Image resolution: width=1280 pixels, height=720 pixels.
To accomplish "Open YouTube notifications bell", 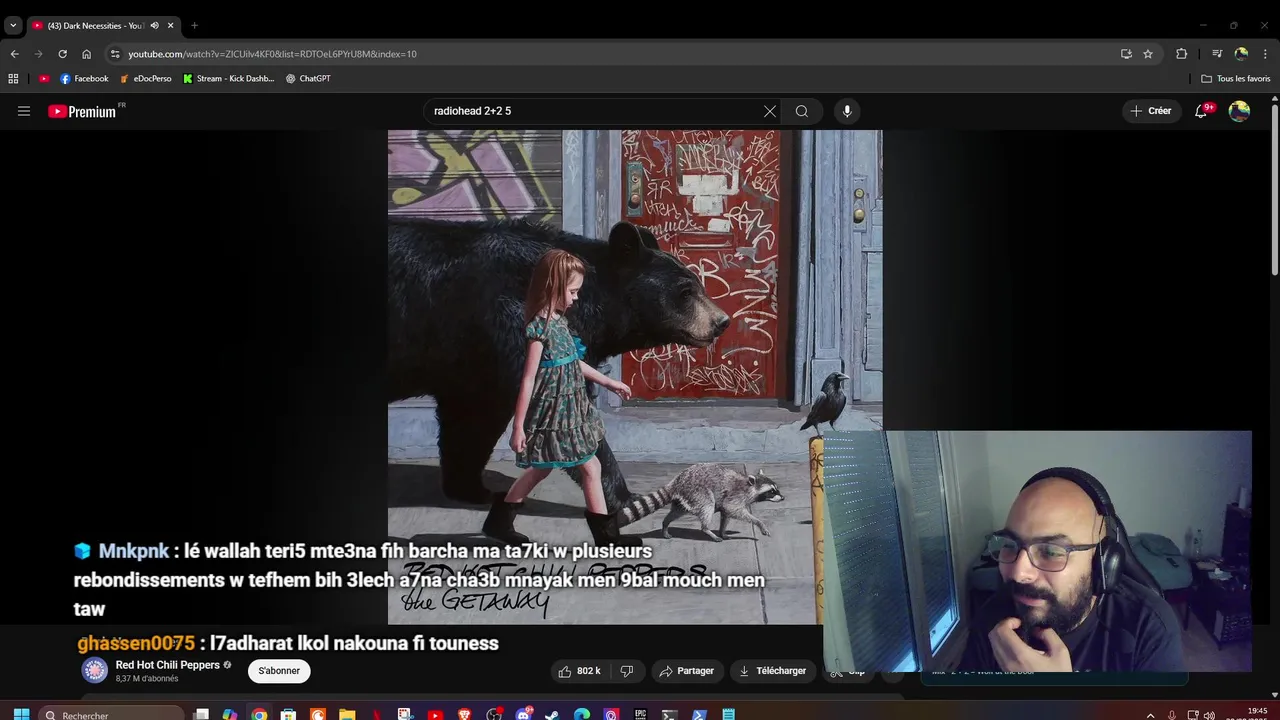I will pos(1201,111).
